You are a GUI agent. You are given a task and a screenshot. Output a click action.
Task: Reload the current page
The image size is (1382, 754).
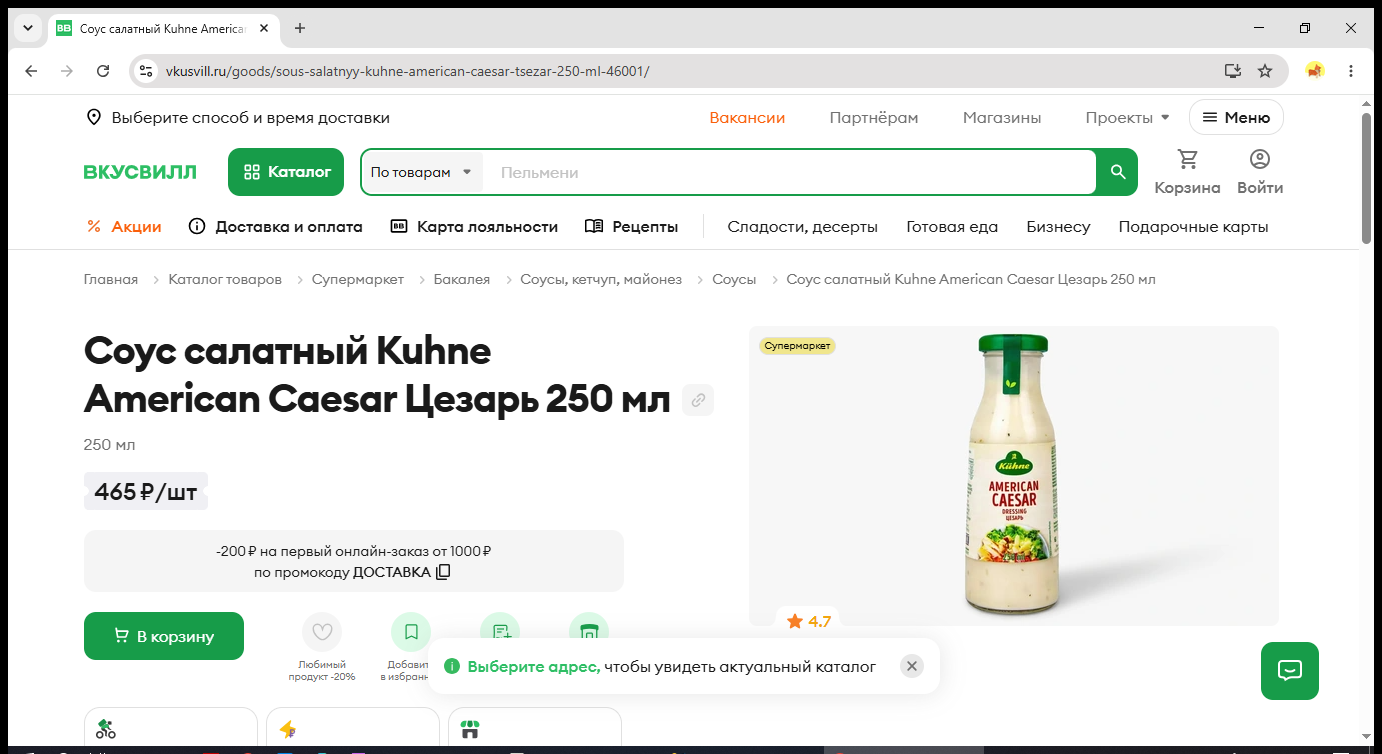(103, 71)
